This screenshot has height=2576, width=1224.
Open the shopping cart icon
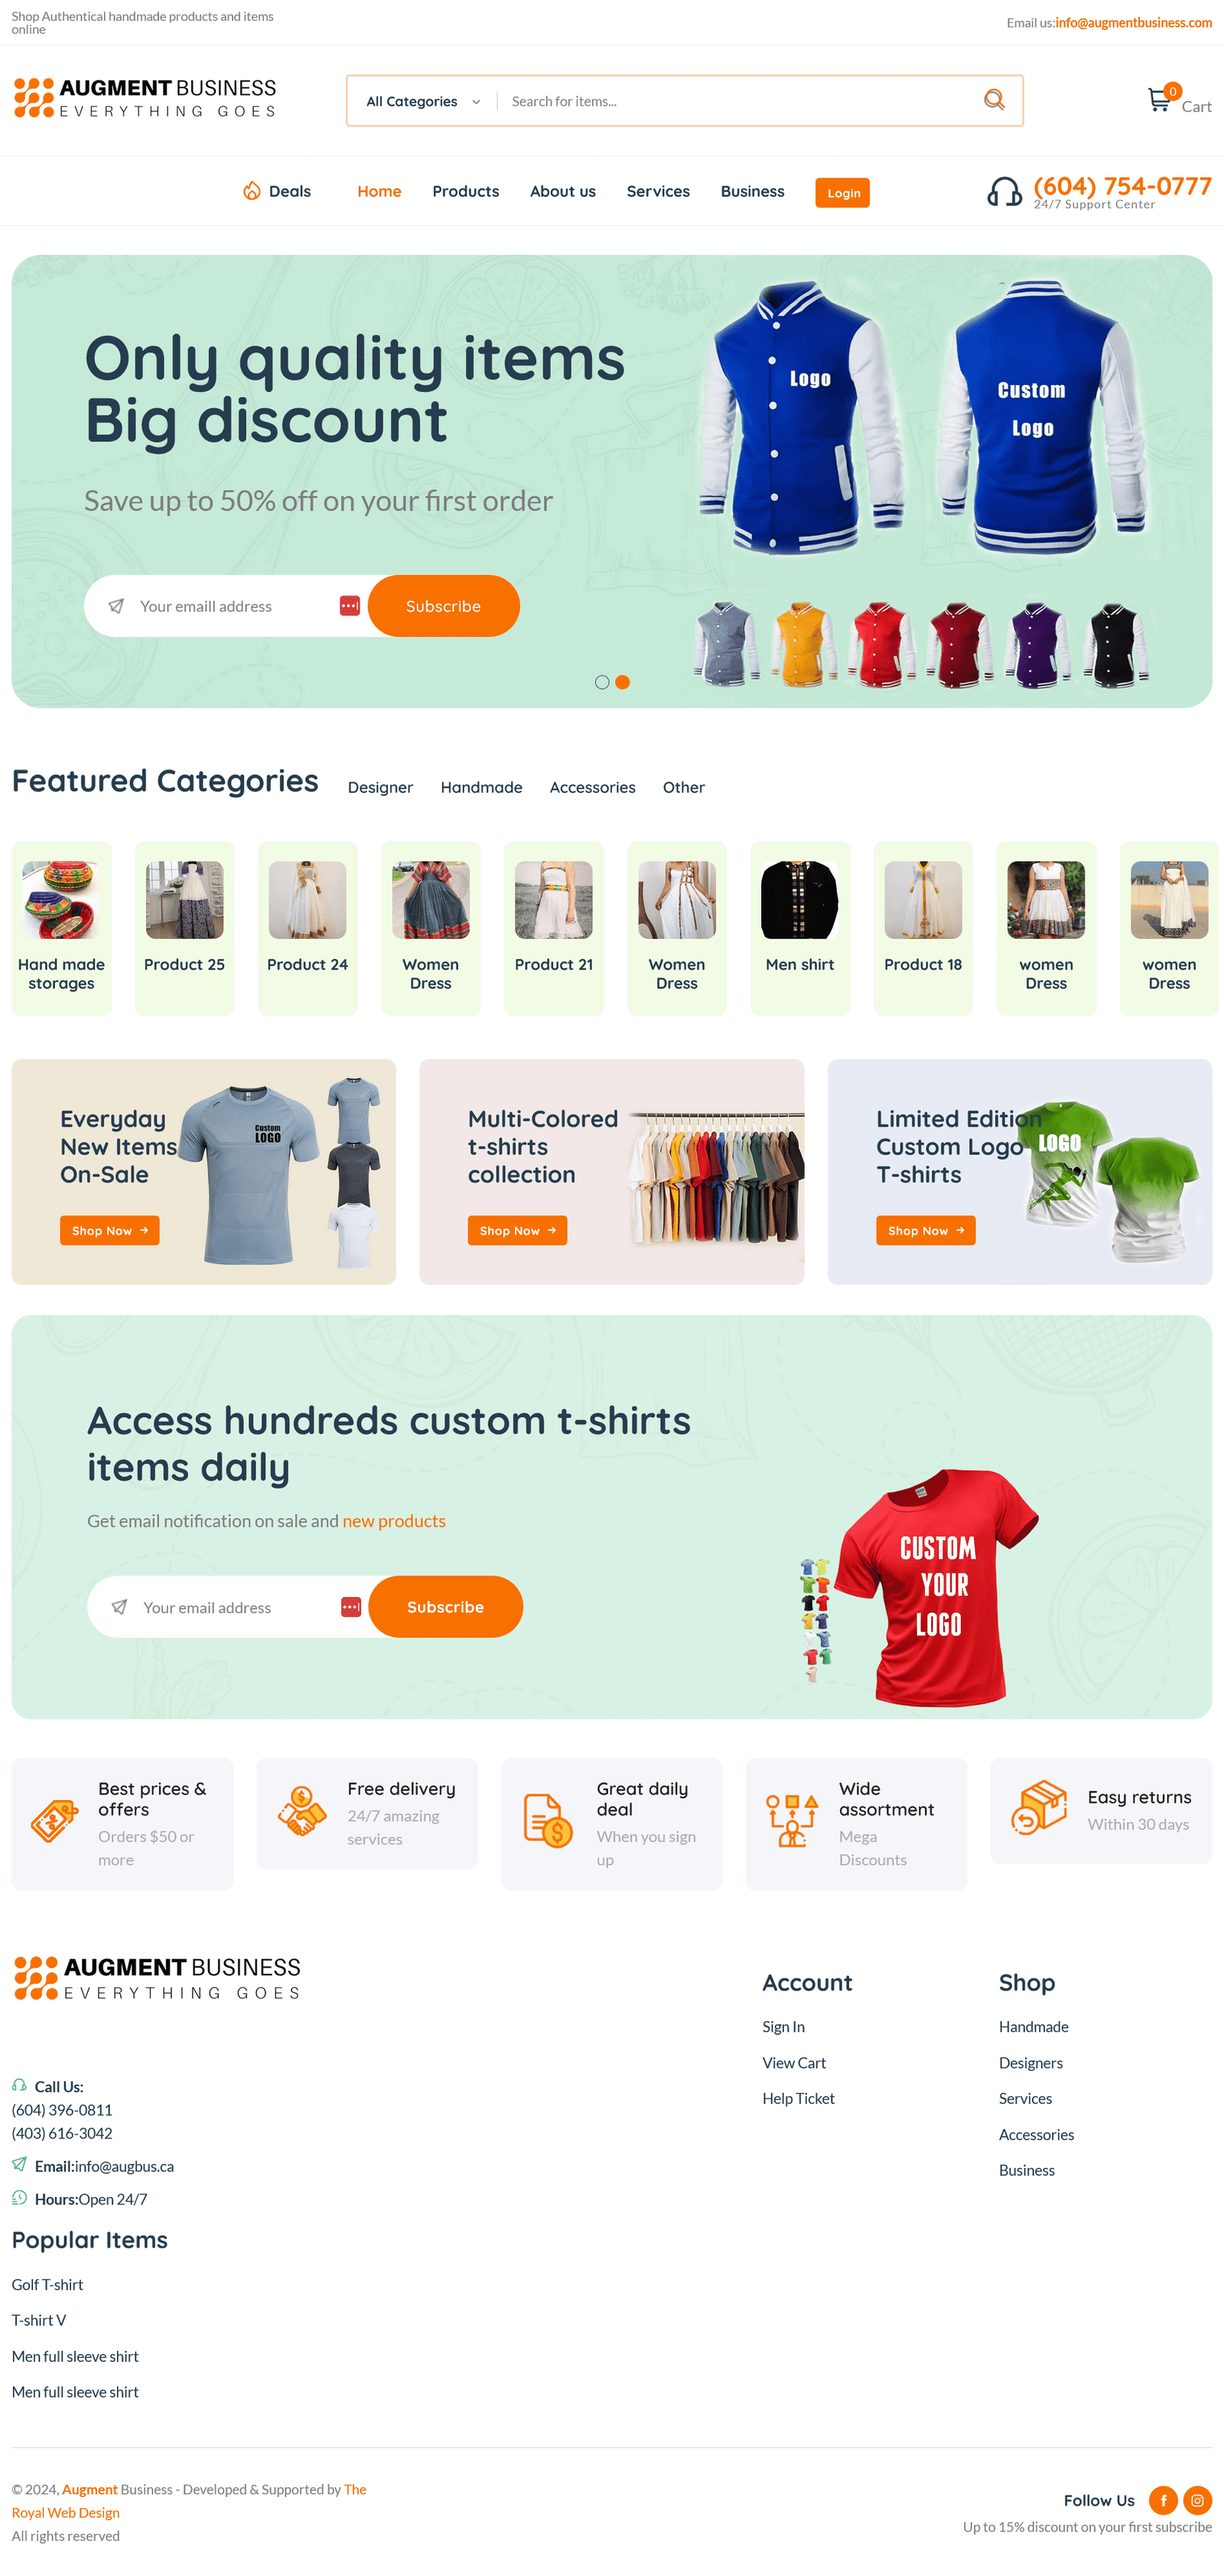tap(1158, 100)
